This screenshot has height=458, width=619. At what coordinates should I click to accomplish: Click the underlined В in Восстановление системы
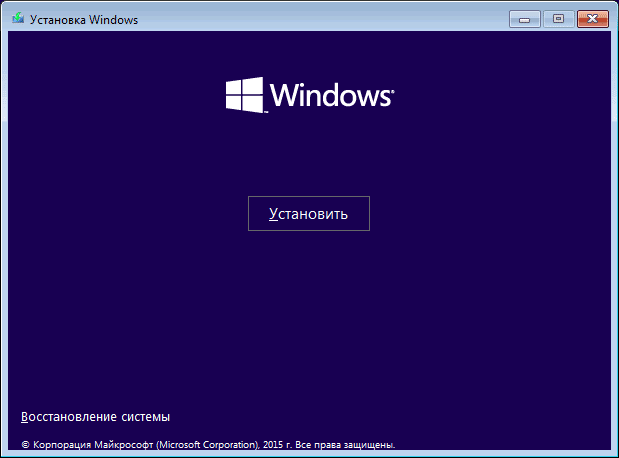(x=24, y=416)
